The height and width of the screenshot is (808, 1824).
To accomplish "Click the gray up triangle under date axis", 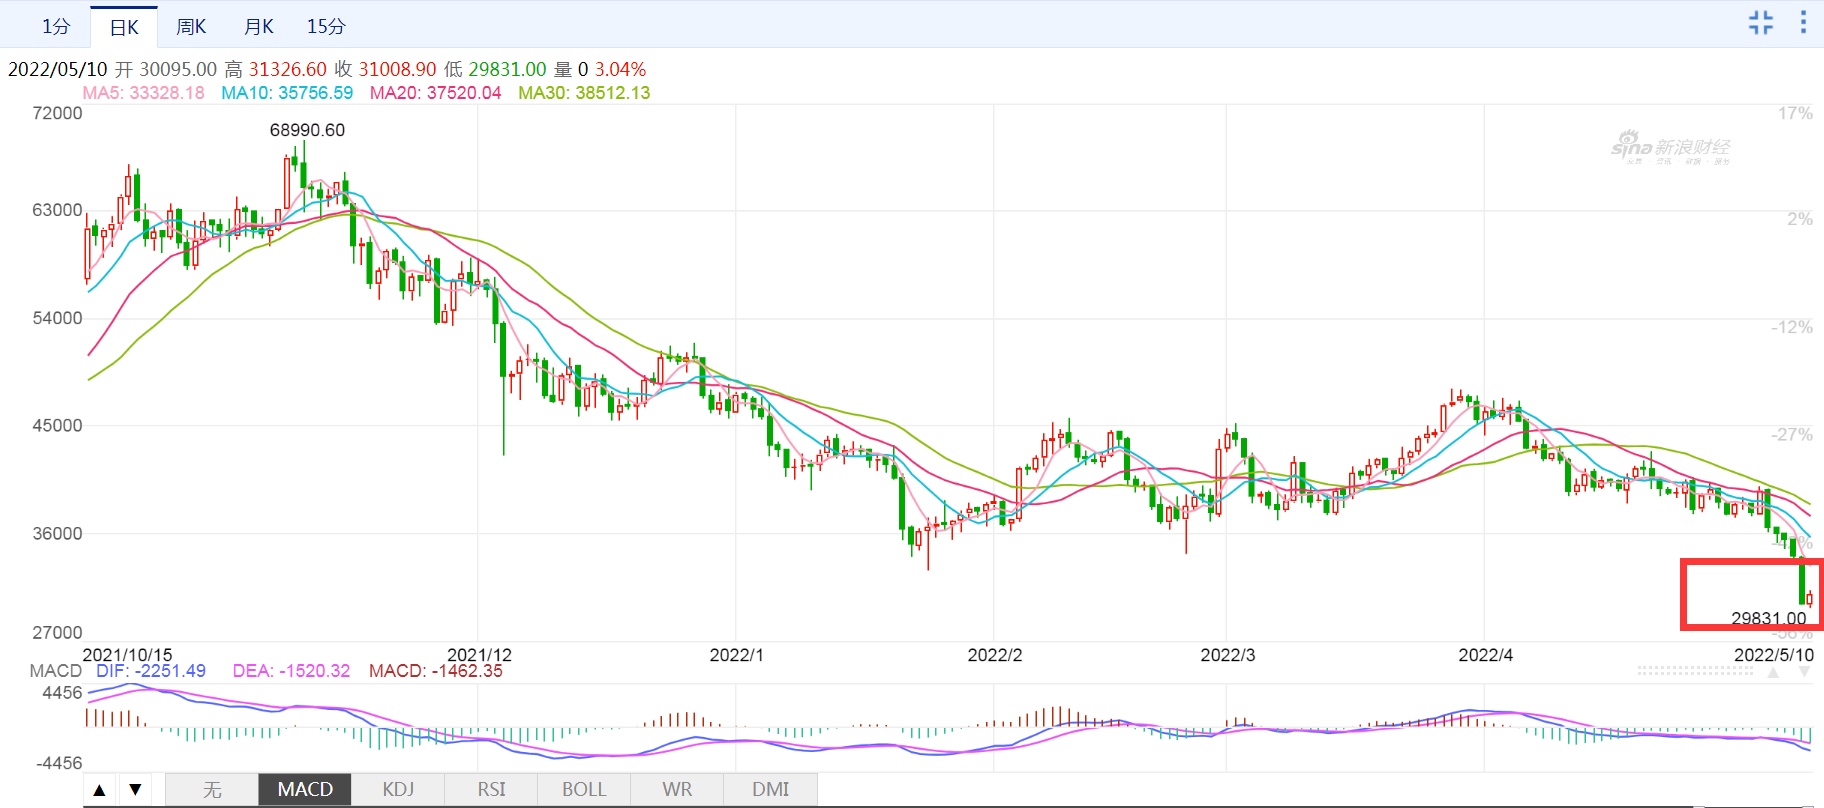I will [1773, 673].
